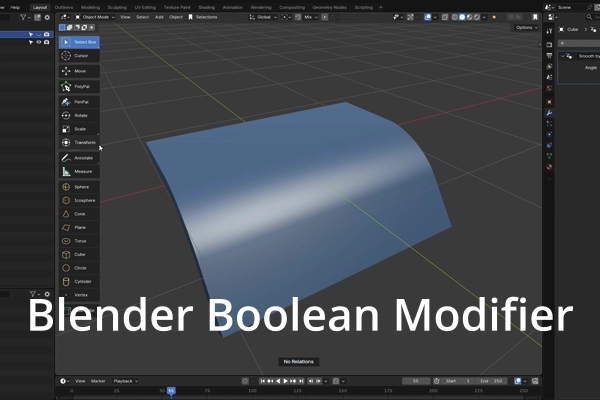Select the Icosphere add tool

(79, 201)
